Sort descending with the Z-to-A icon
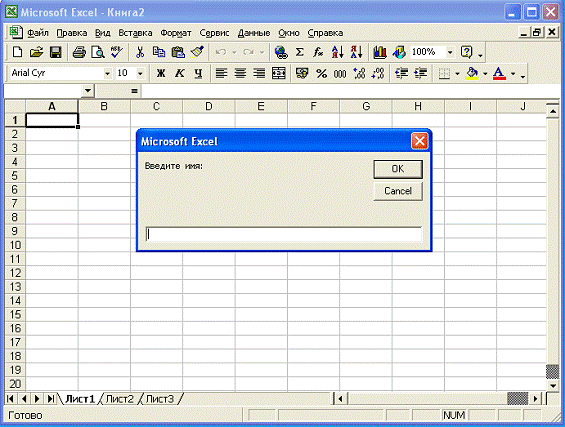 [x=356, y=52]
